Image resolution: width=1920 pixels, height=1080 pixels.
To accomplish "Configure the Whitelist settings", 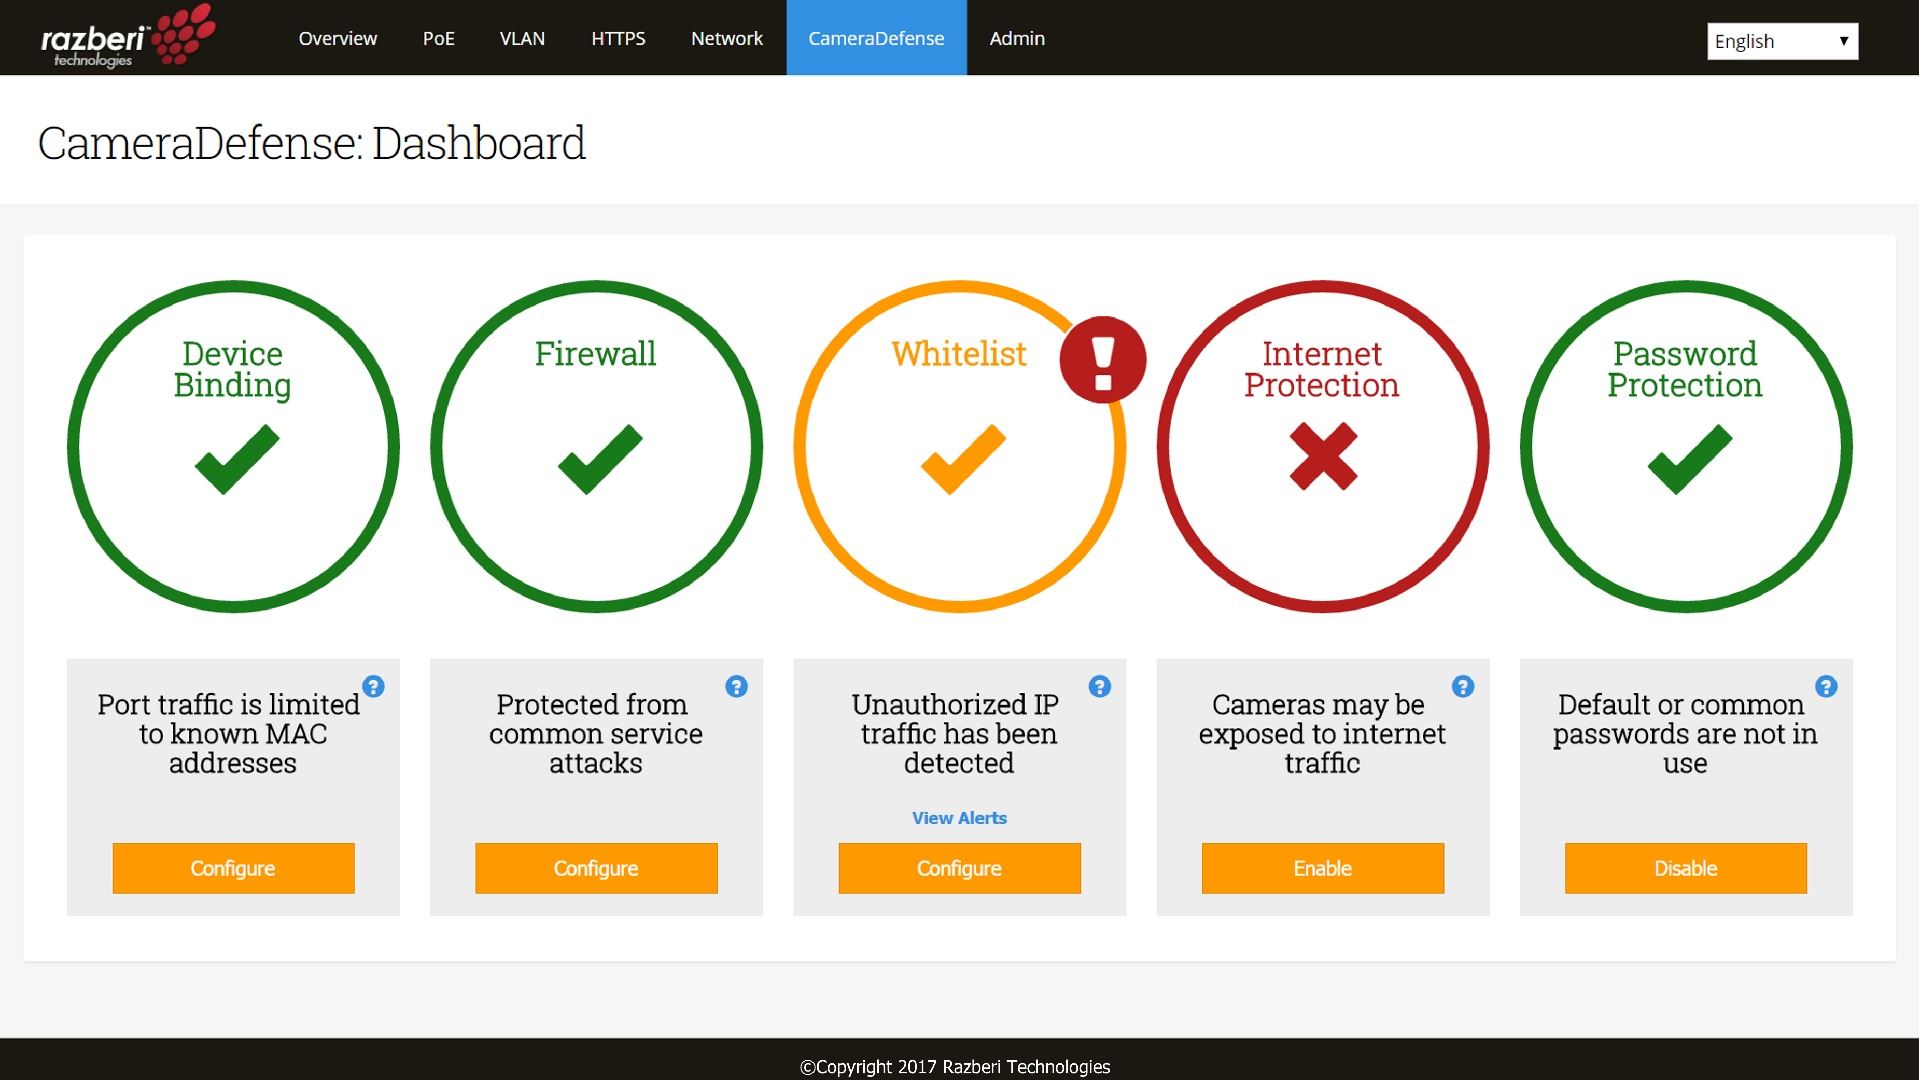I will (x=959, y=868).
